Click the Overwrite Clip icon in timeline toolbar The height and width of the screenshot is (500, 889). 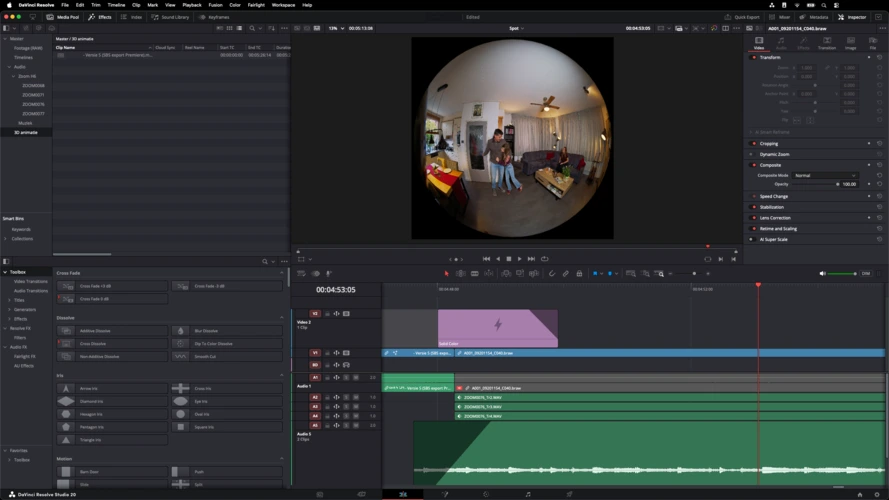pos(519,273)
